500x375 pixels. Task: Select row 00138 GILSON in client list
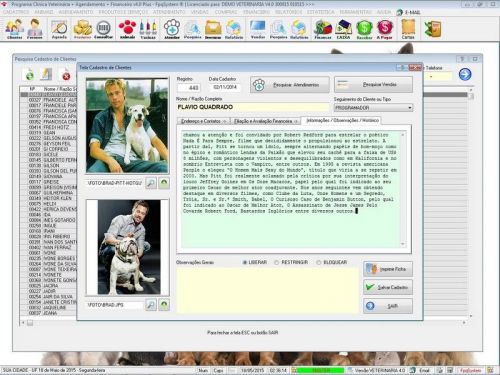[48, 165]
